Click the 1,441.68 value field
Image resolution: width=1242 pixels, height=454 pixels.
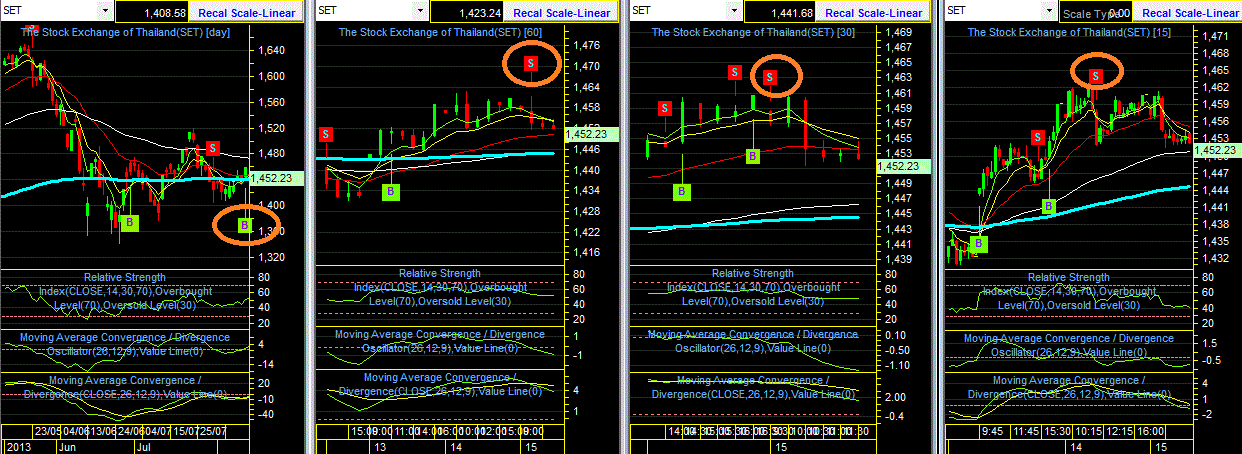781,12
